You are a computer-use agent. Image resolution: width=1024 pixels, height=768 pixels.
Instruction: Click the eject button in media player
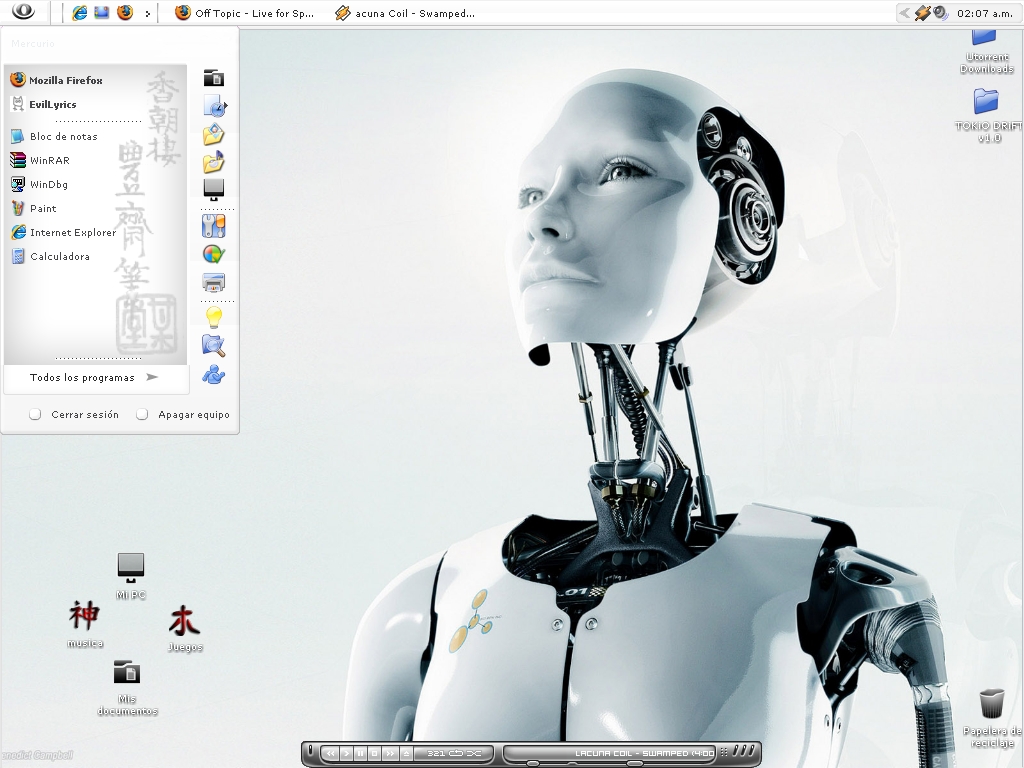(406, 753)
